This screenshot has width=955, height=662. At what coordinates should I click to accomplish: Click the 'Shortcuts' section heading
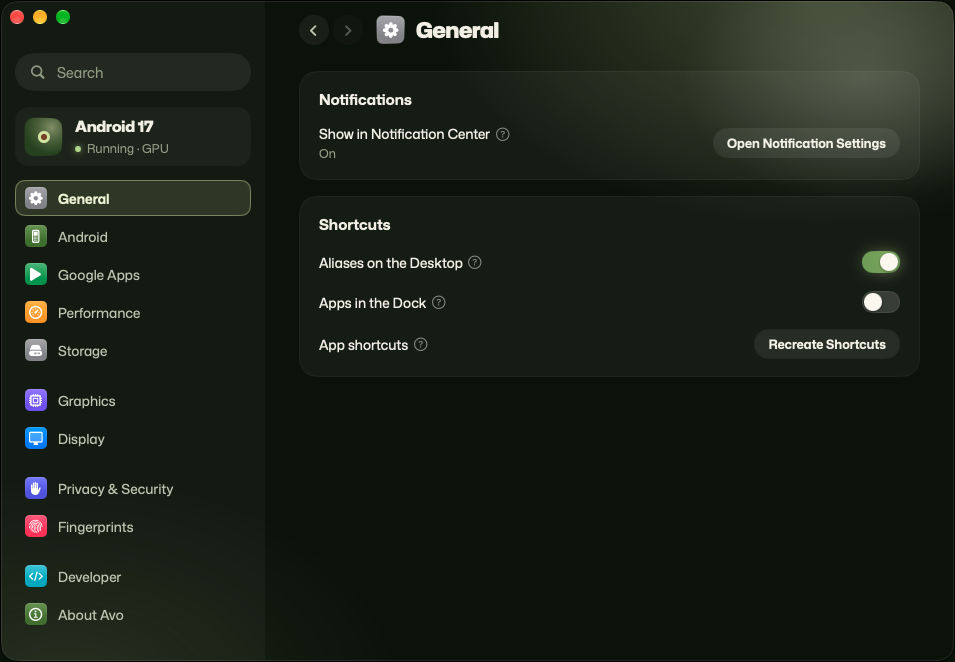(354, 225)
